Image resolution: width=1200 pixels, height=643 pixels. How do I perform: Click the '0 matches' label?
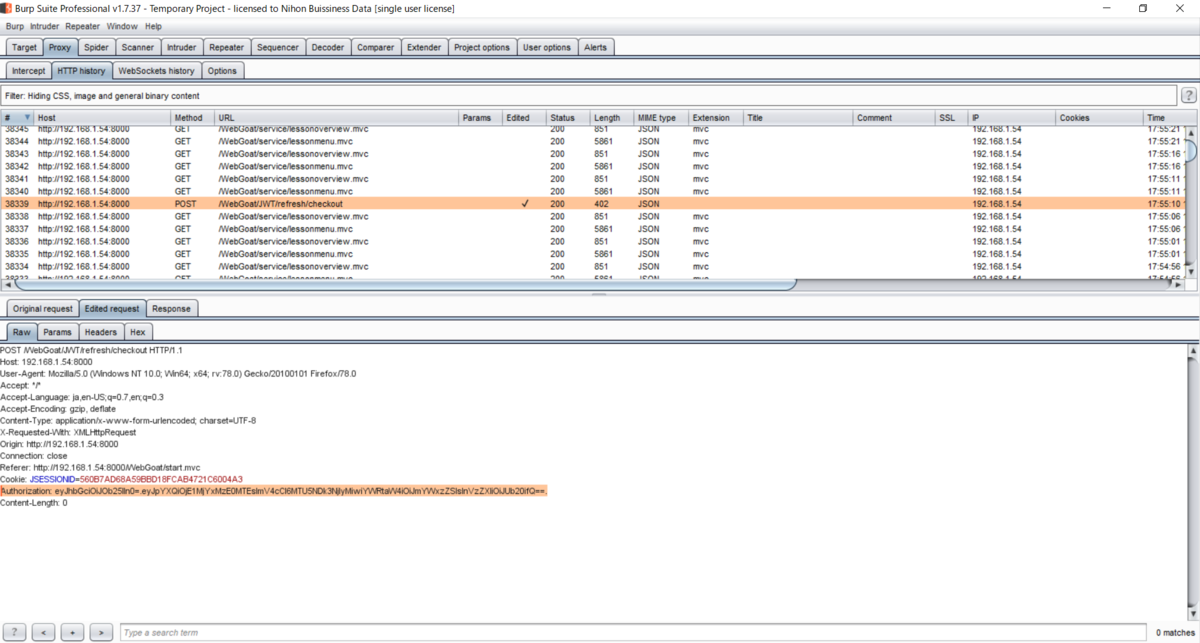pyautogui.click(x=1175, y=633)
